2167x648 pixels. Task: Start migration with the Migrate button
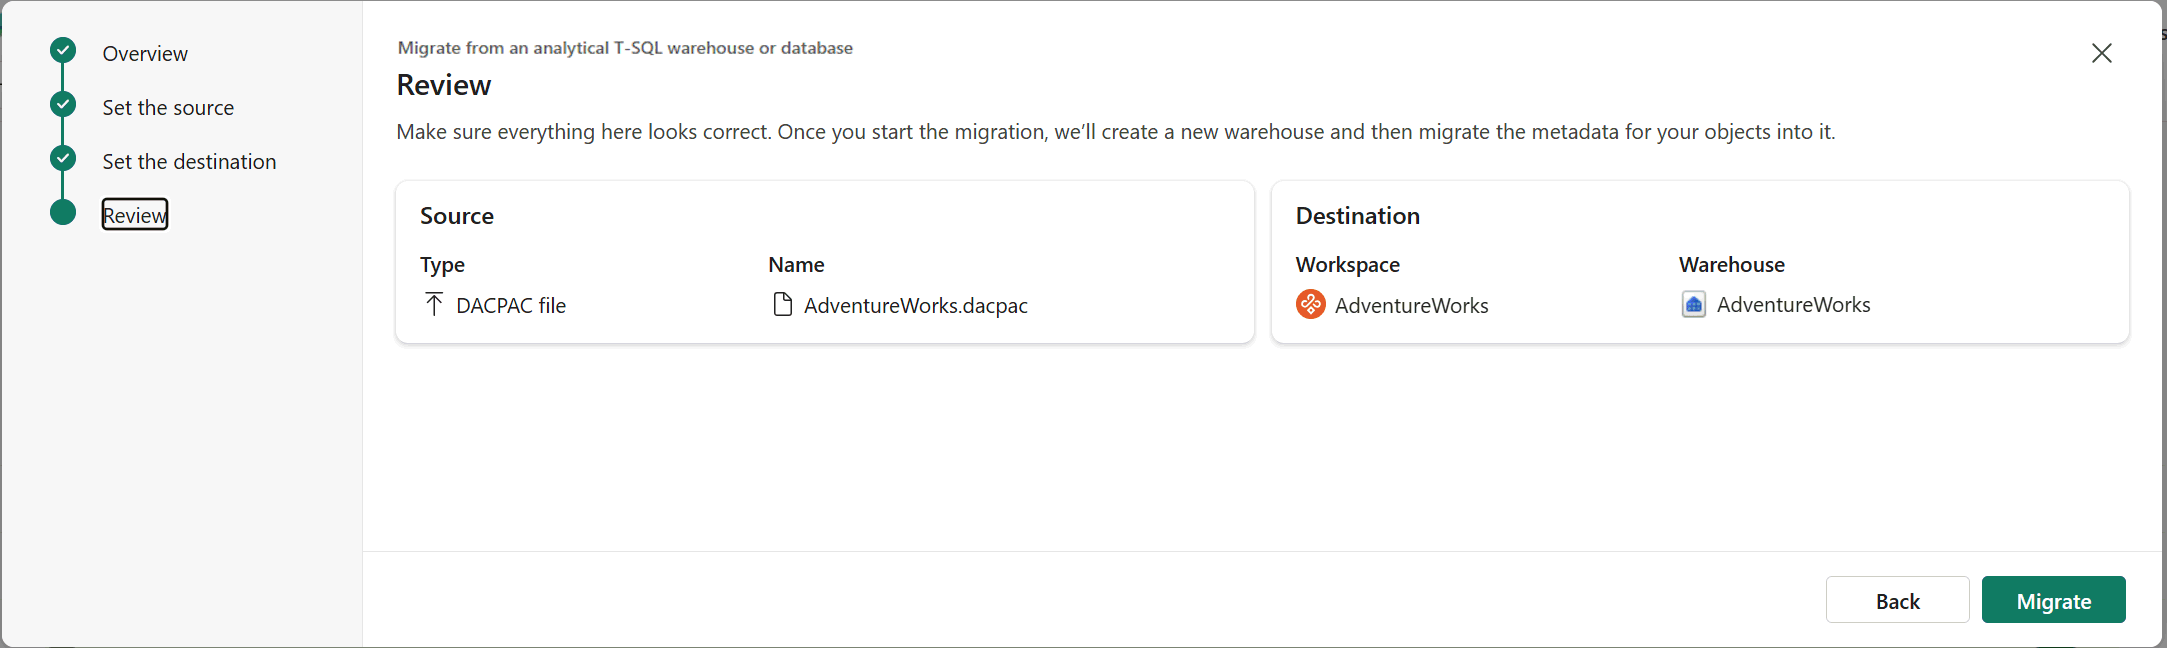click(2053, 600)
